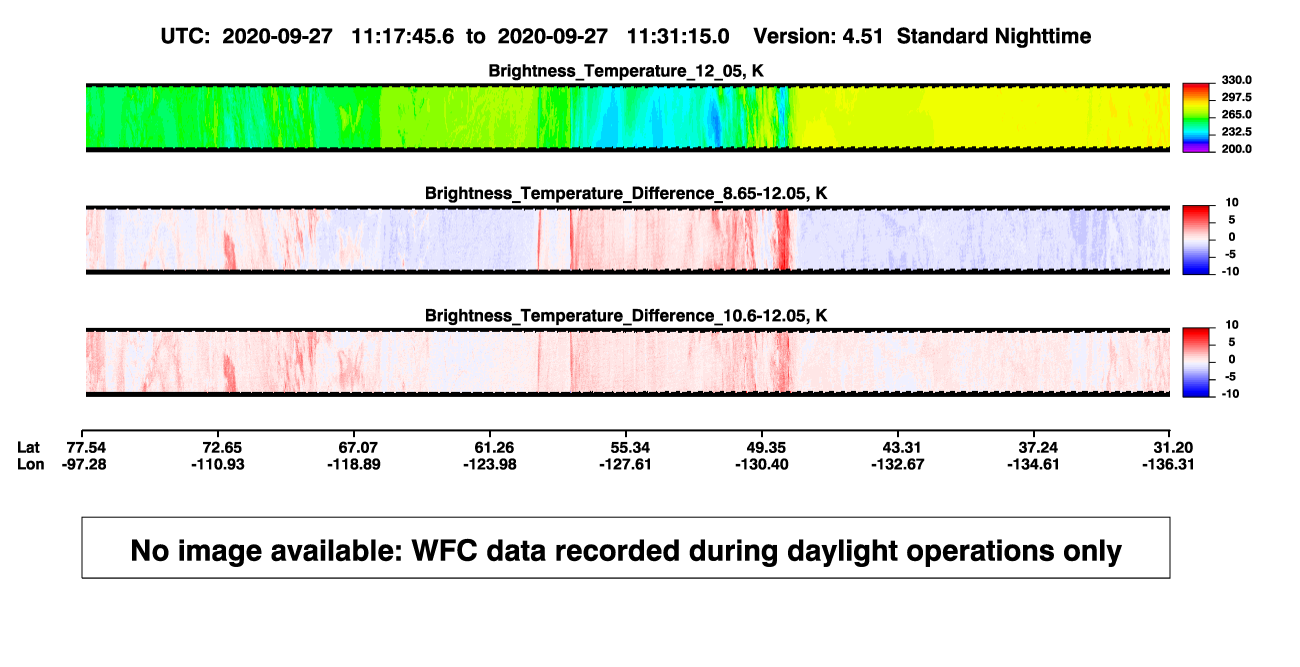Click the 12.05 K brightness temperature image strip

pyautogui.click(x=626, y=118)
